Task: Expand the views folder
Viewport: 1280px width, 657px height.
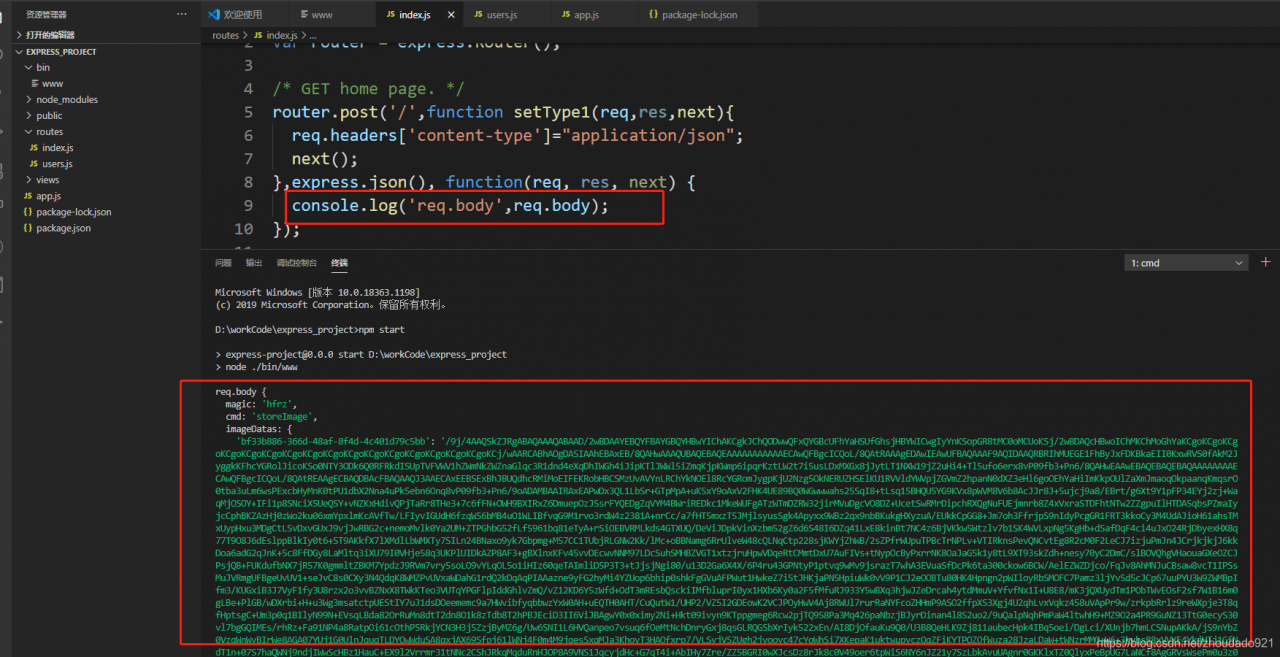Action: (x=47, y=180)
